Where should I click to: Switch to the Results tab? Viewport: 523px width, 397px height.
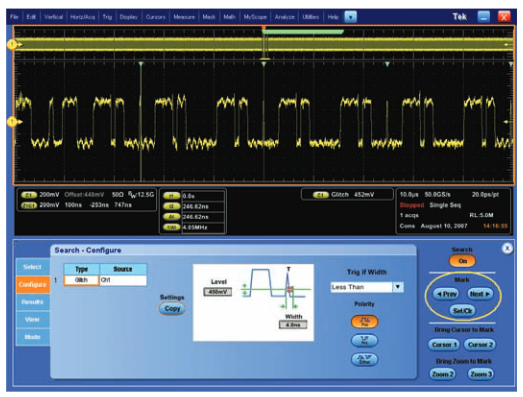(32, 302)
